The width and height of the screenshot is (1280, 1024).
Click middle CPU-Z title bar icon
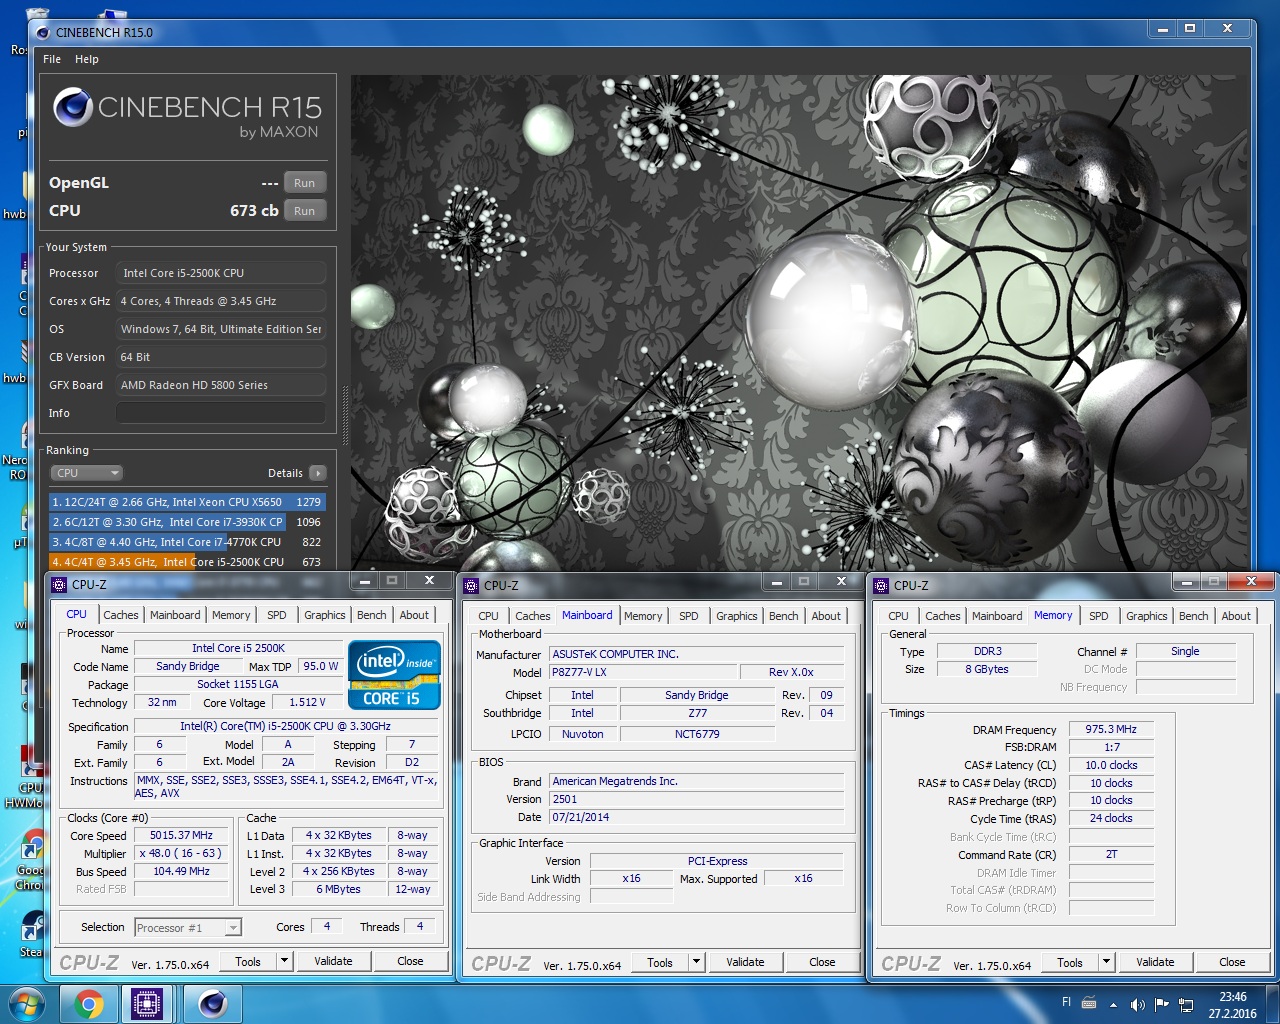[x=471, y=585]
